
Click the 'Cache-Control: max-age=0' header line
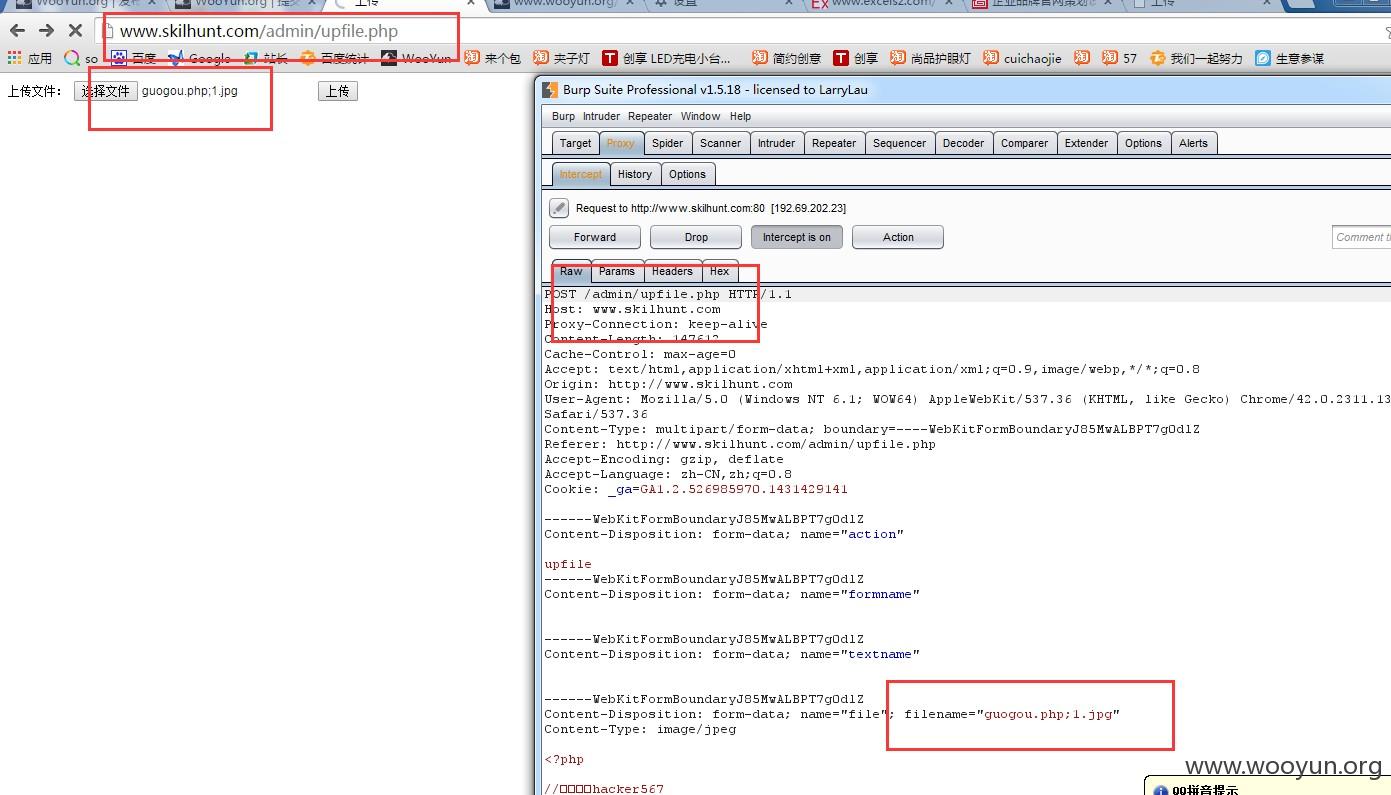[x=640, y=354]
